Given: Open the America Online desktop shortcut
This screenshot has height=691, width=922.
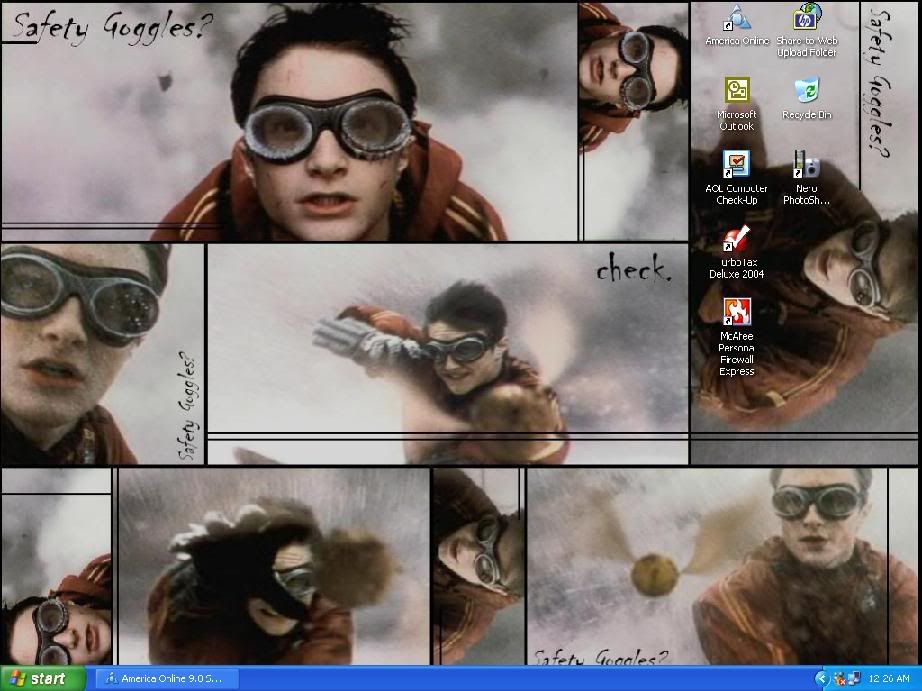Looking at the screenshot, I should (x=737, y=25).
